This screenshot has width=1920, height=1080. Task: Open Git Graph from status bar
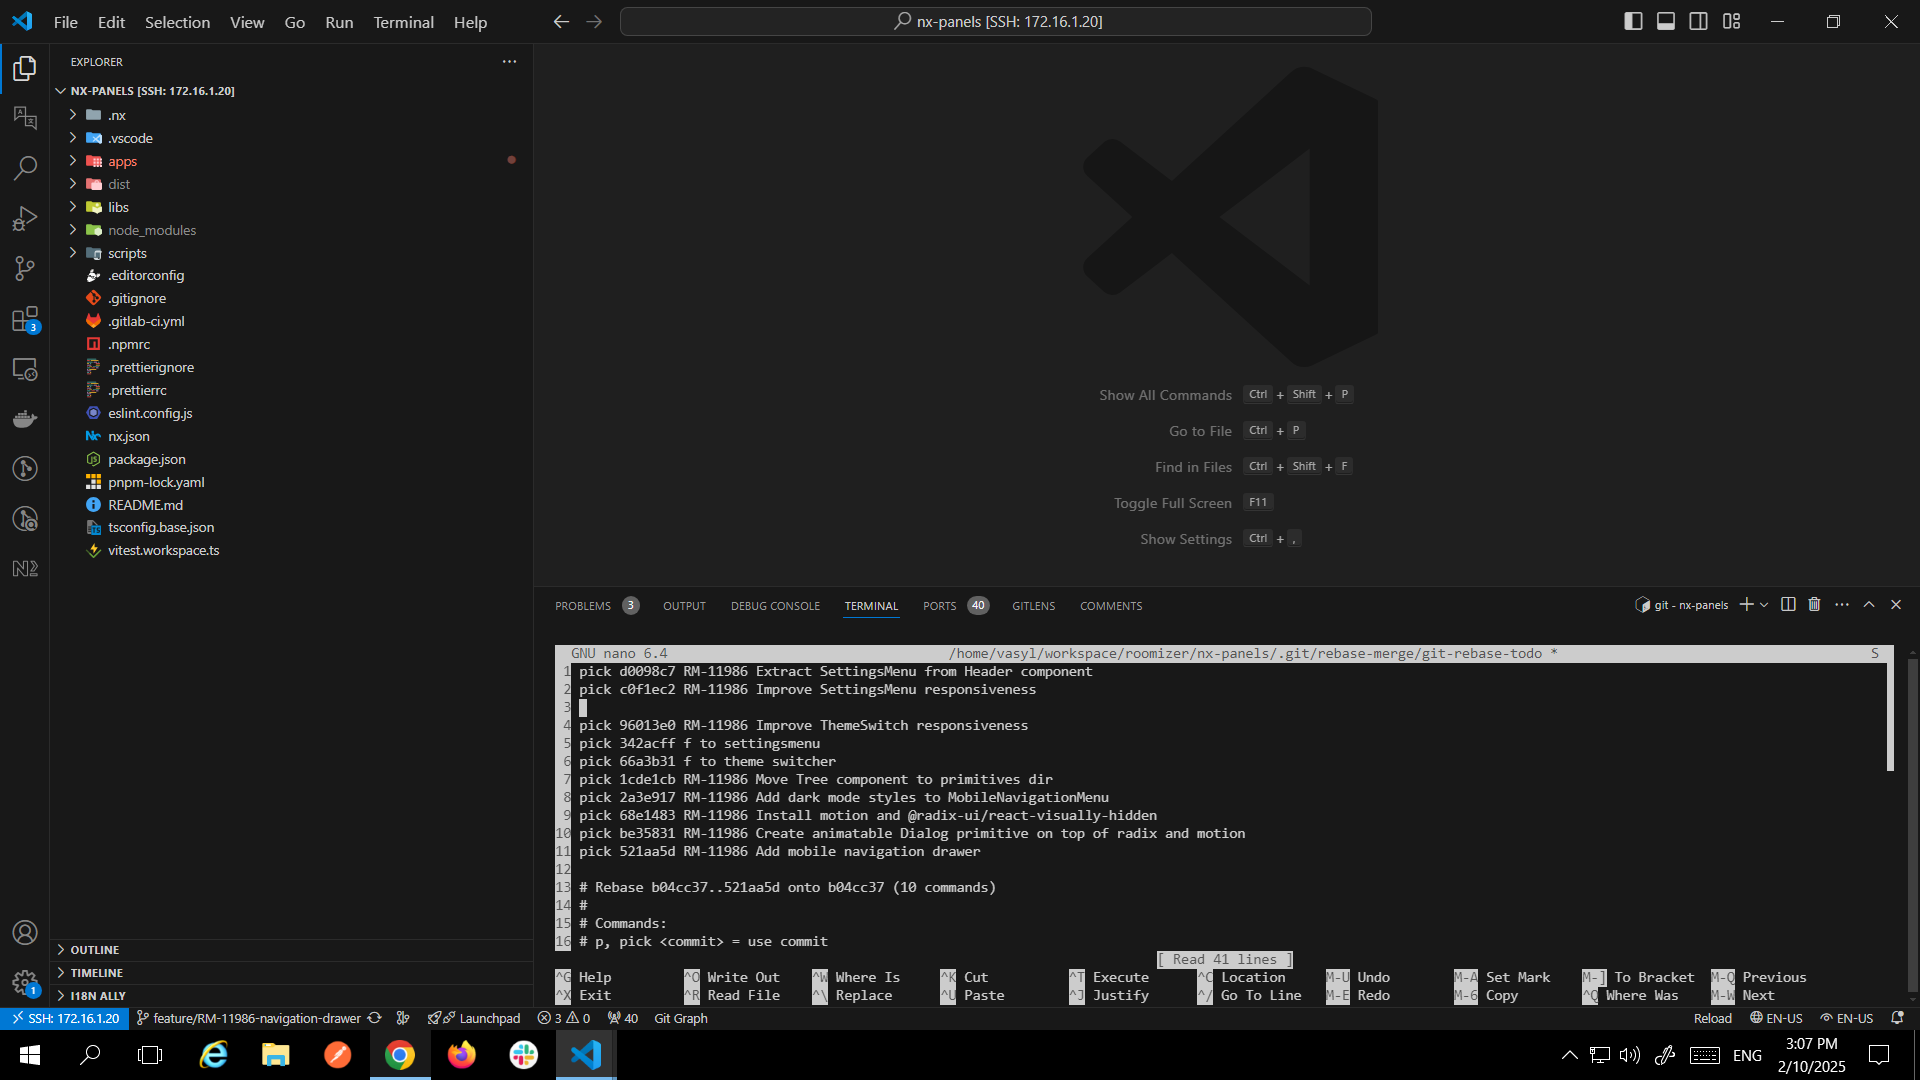681,1018
